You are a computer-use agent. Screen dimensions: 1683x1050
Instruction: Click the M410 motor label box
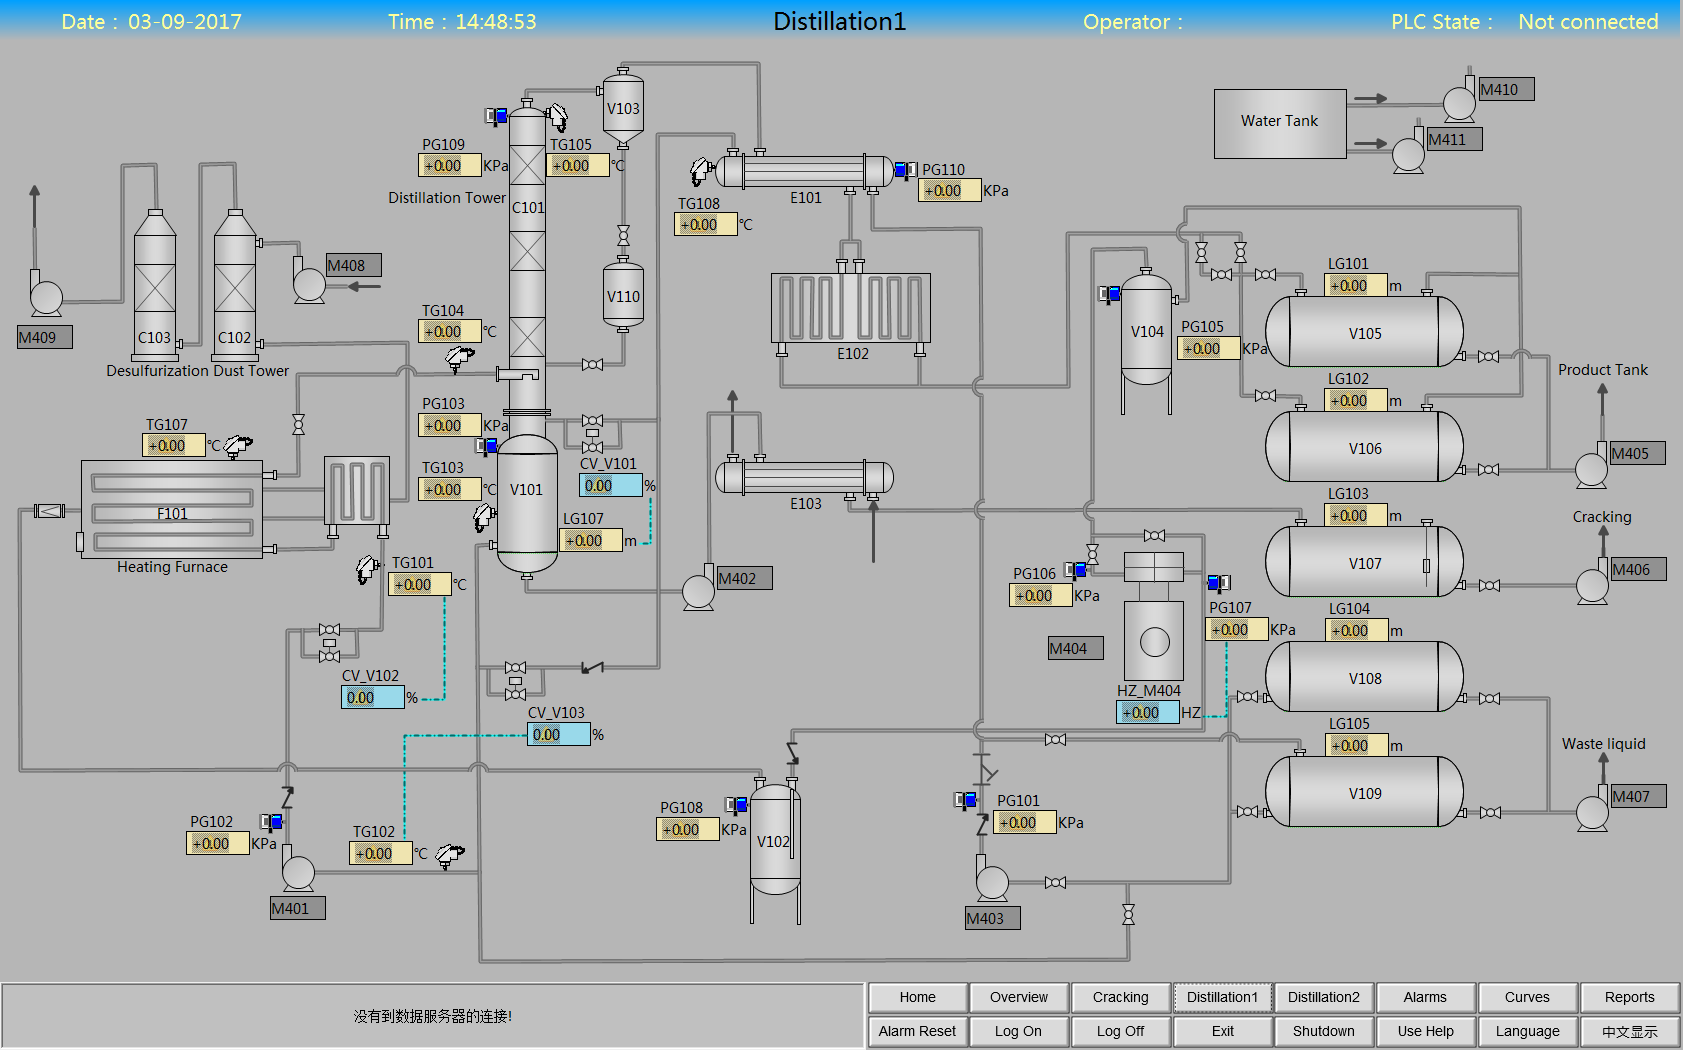1505,90
